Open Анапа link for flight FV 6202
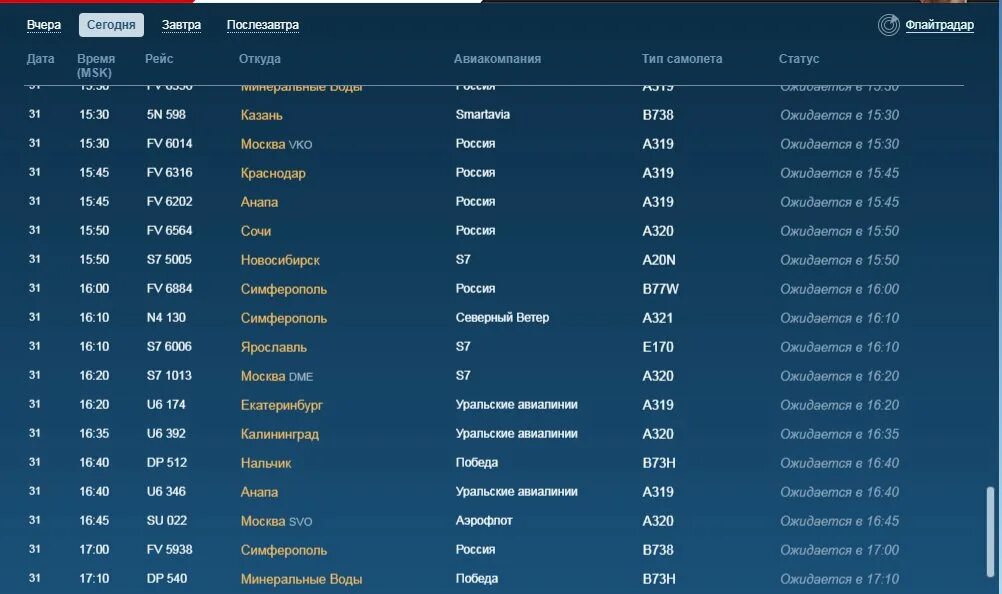 click(x=259, y=202)
